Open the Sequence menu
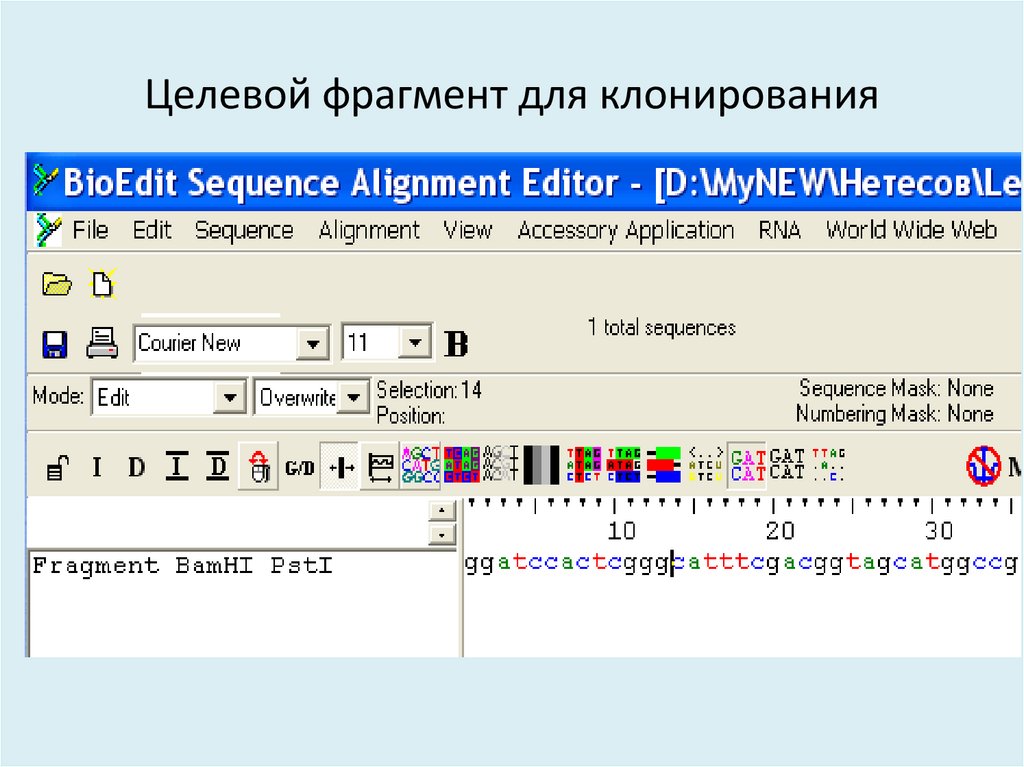The image size is (1024, 767). [244, 230]
